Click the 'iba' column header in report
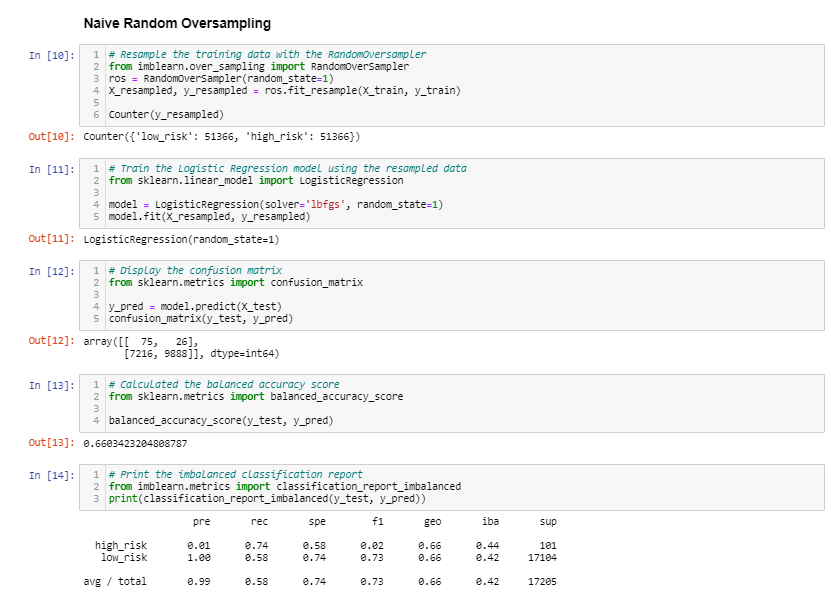The image size is (831, 599). (490, 522)
